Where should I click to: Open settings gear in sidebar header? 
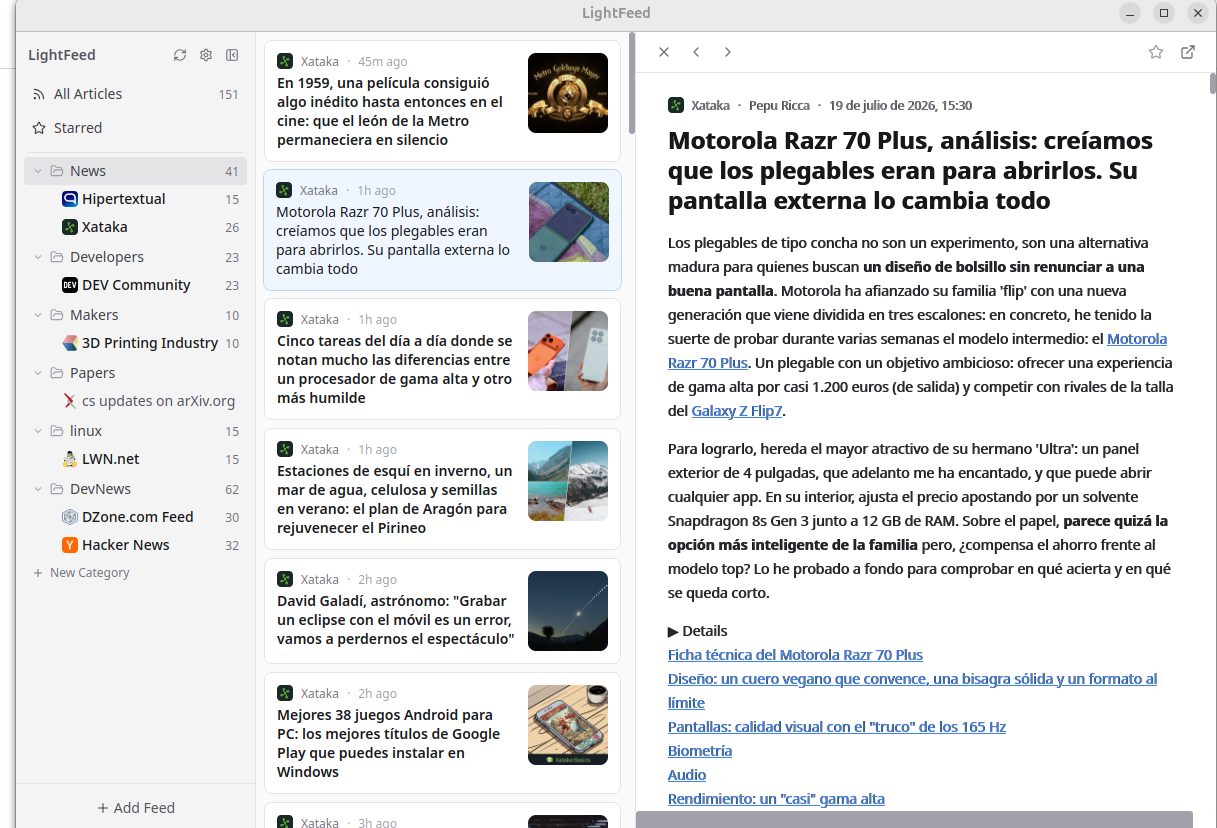206,55
